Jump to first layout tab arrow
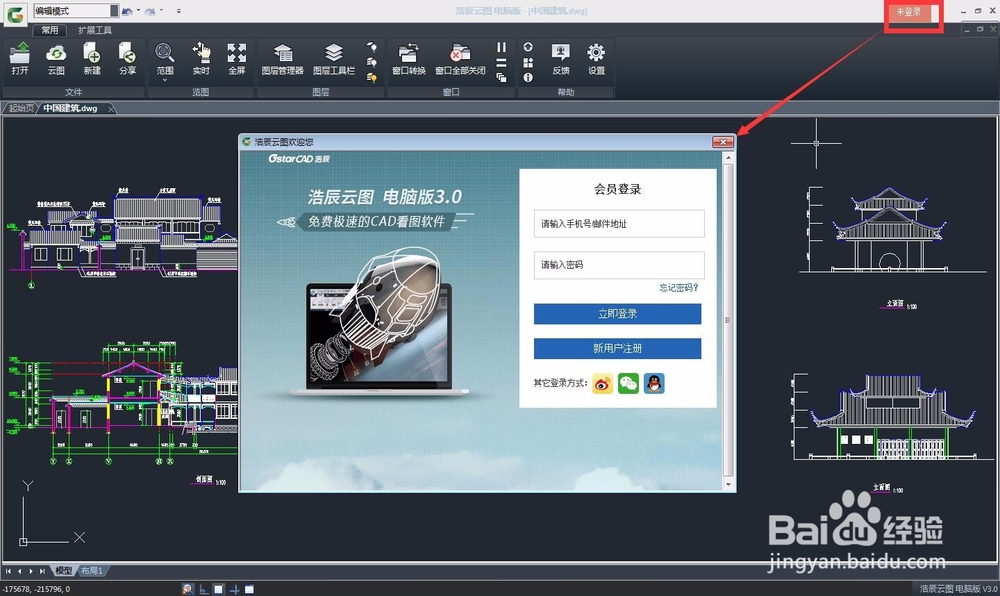 (x=8, y=571)
